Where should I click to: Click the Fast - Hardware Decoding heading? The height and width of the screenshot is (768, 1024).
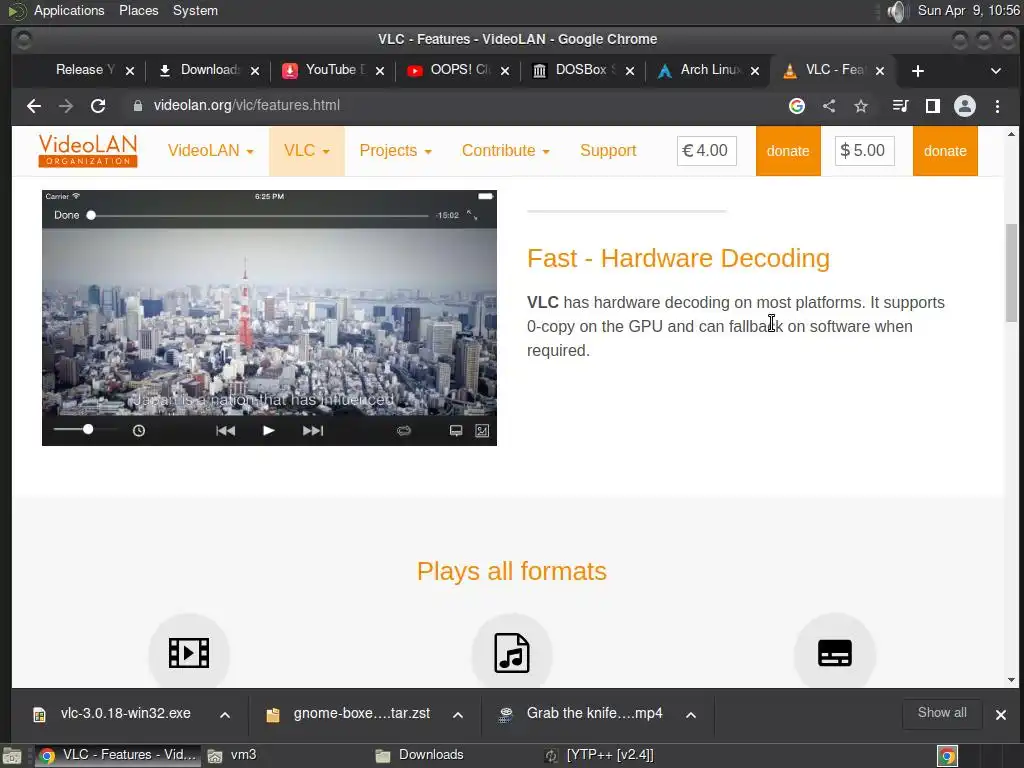click(678, 259)
